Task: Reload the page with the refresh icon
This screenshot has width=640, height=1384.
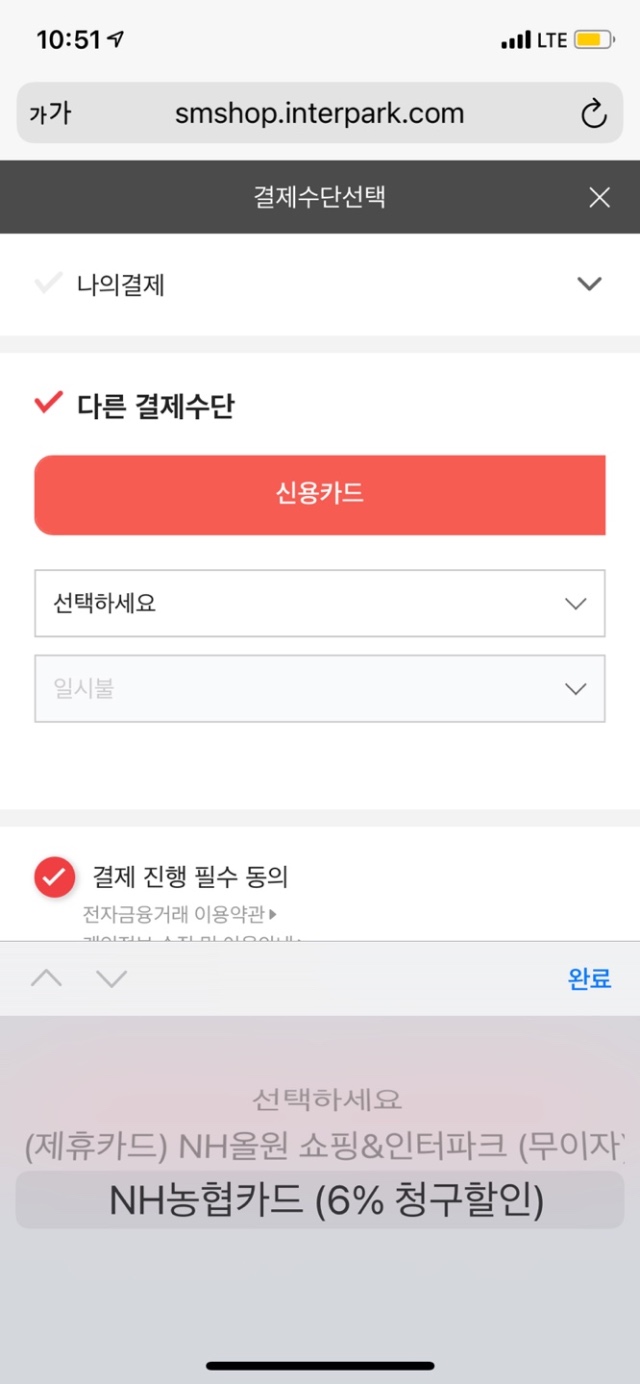Action: 594,114
